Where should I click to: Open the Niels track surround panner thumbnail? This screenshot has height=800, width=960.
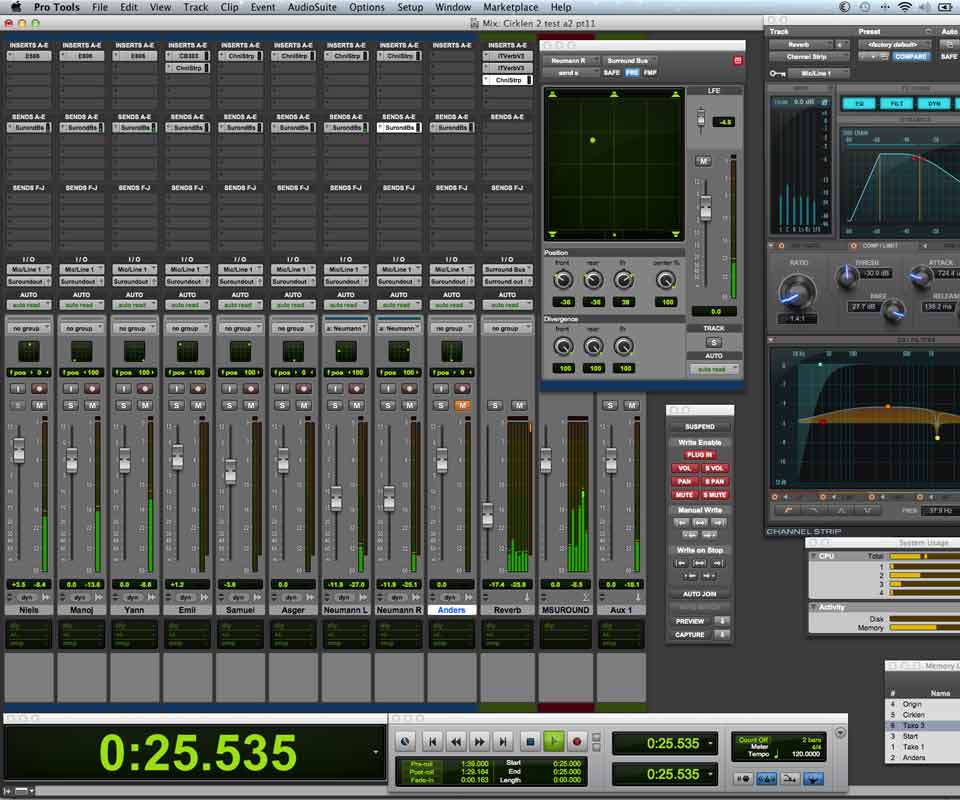pos(28,351)
